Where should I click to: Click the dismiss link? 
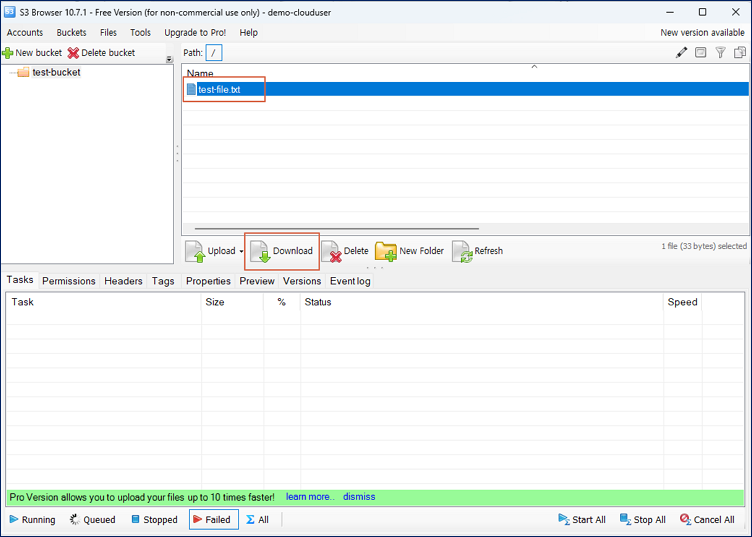pos(359,497)
